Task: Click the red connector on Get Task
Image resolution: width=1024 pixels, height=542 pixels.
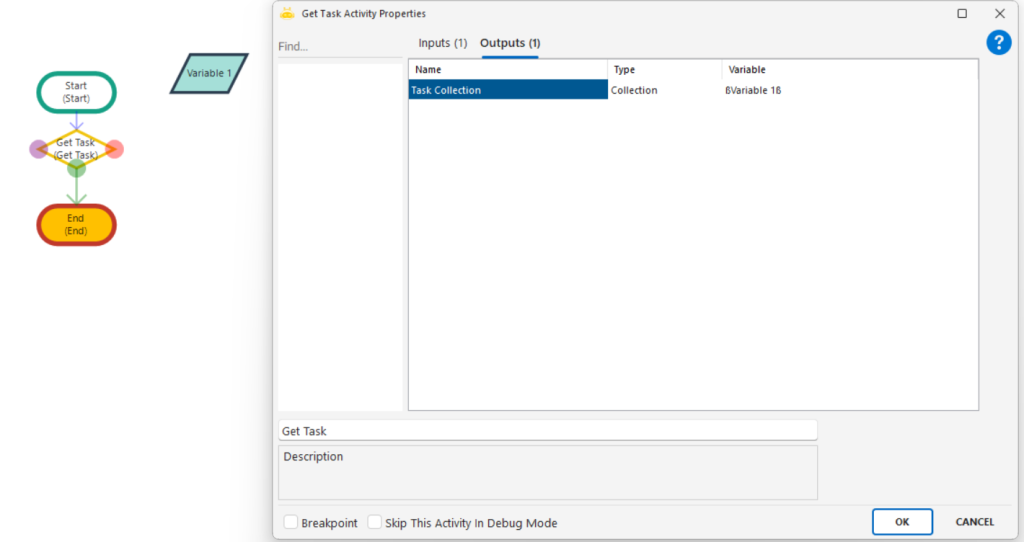Action: pyautogui.click(x=114, y=149)
